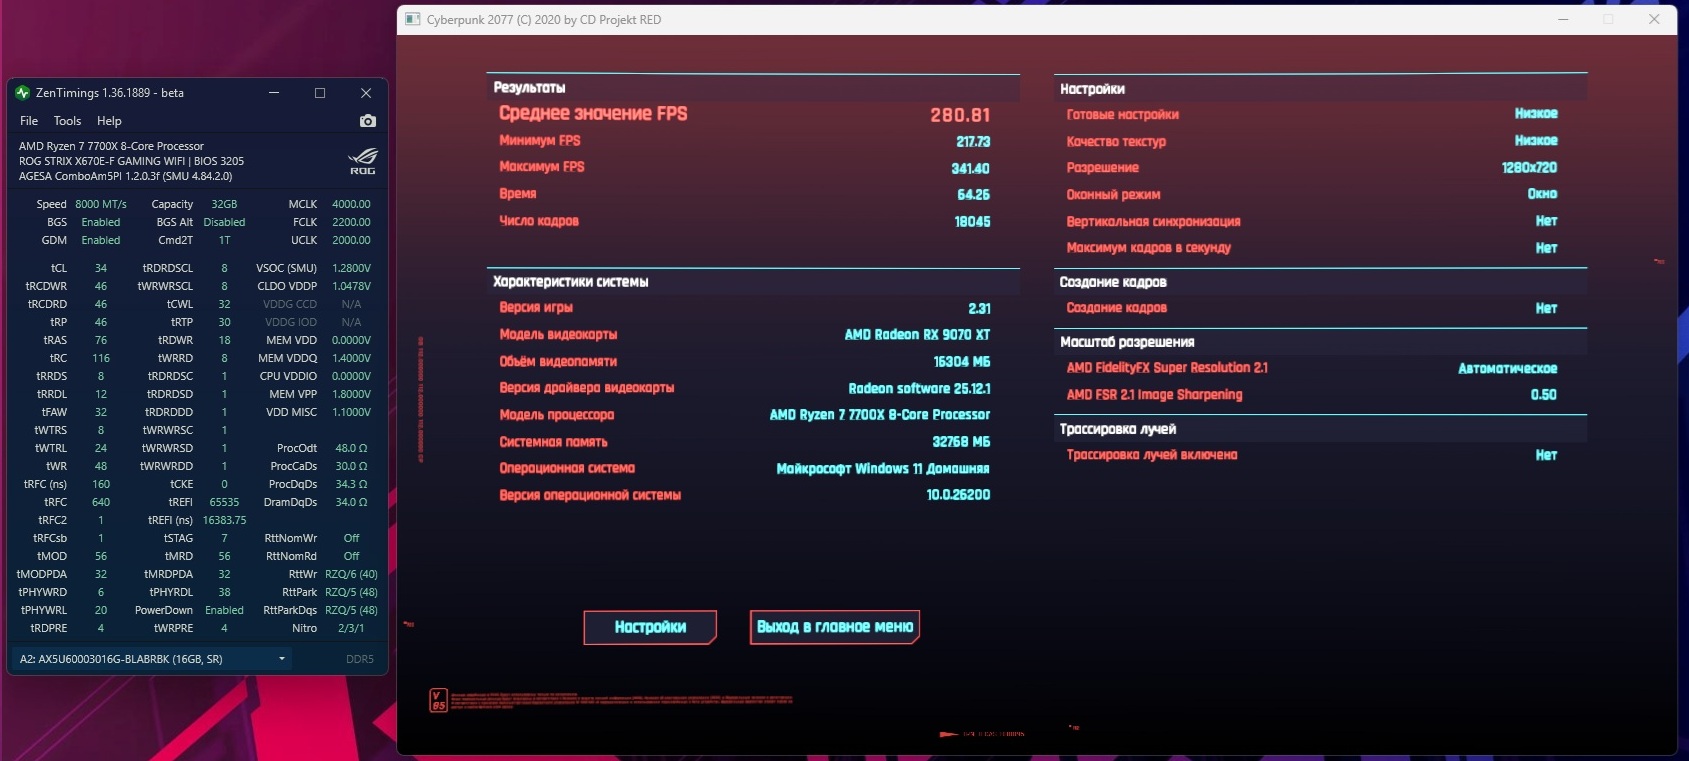1689x761 pixels.
Task: Click the DDR5 label in ZenTimings
Action: pos(360,659)
